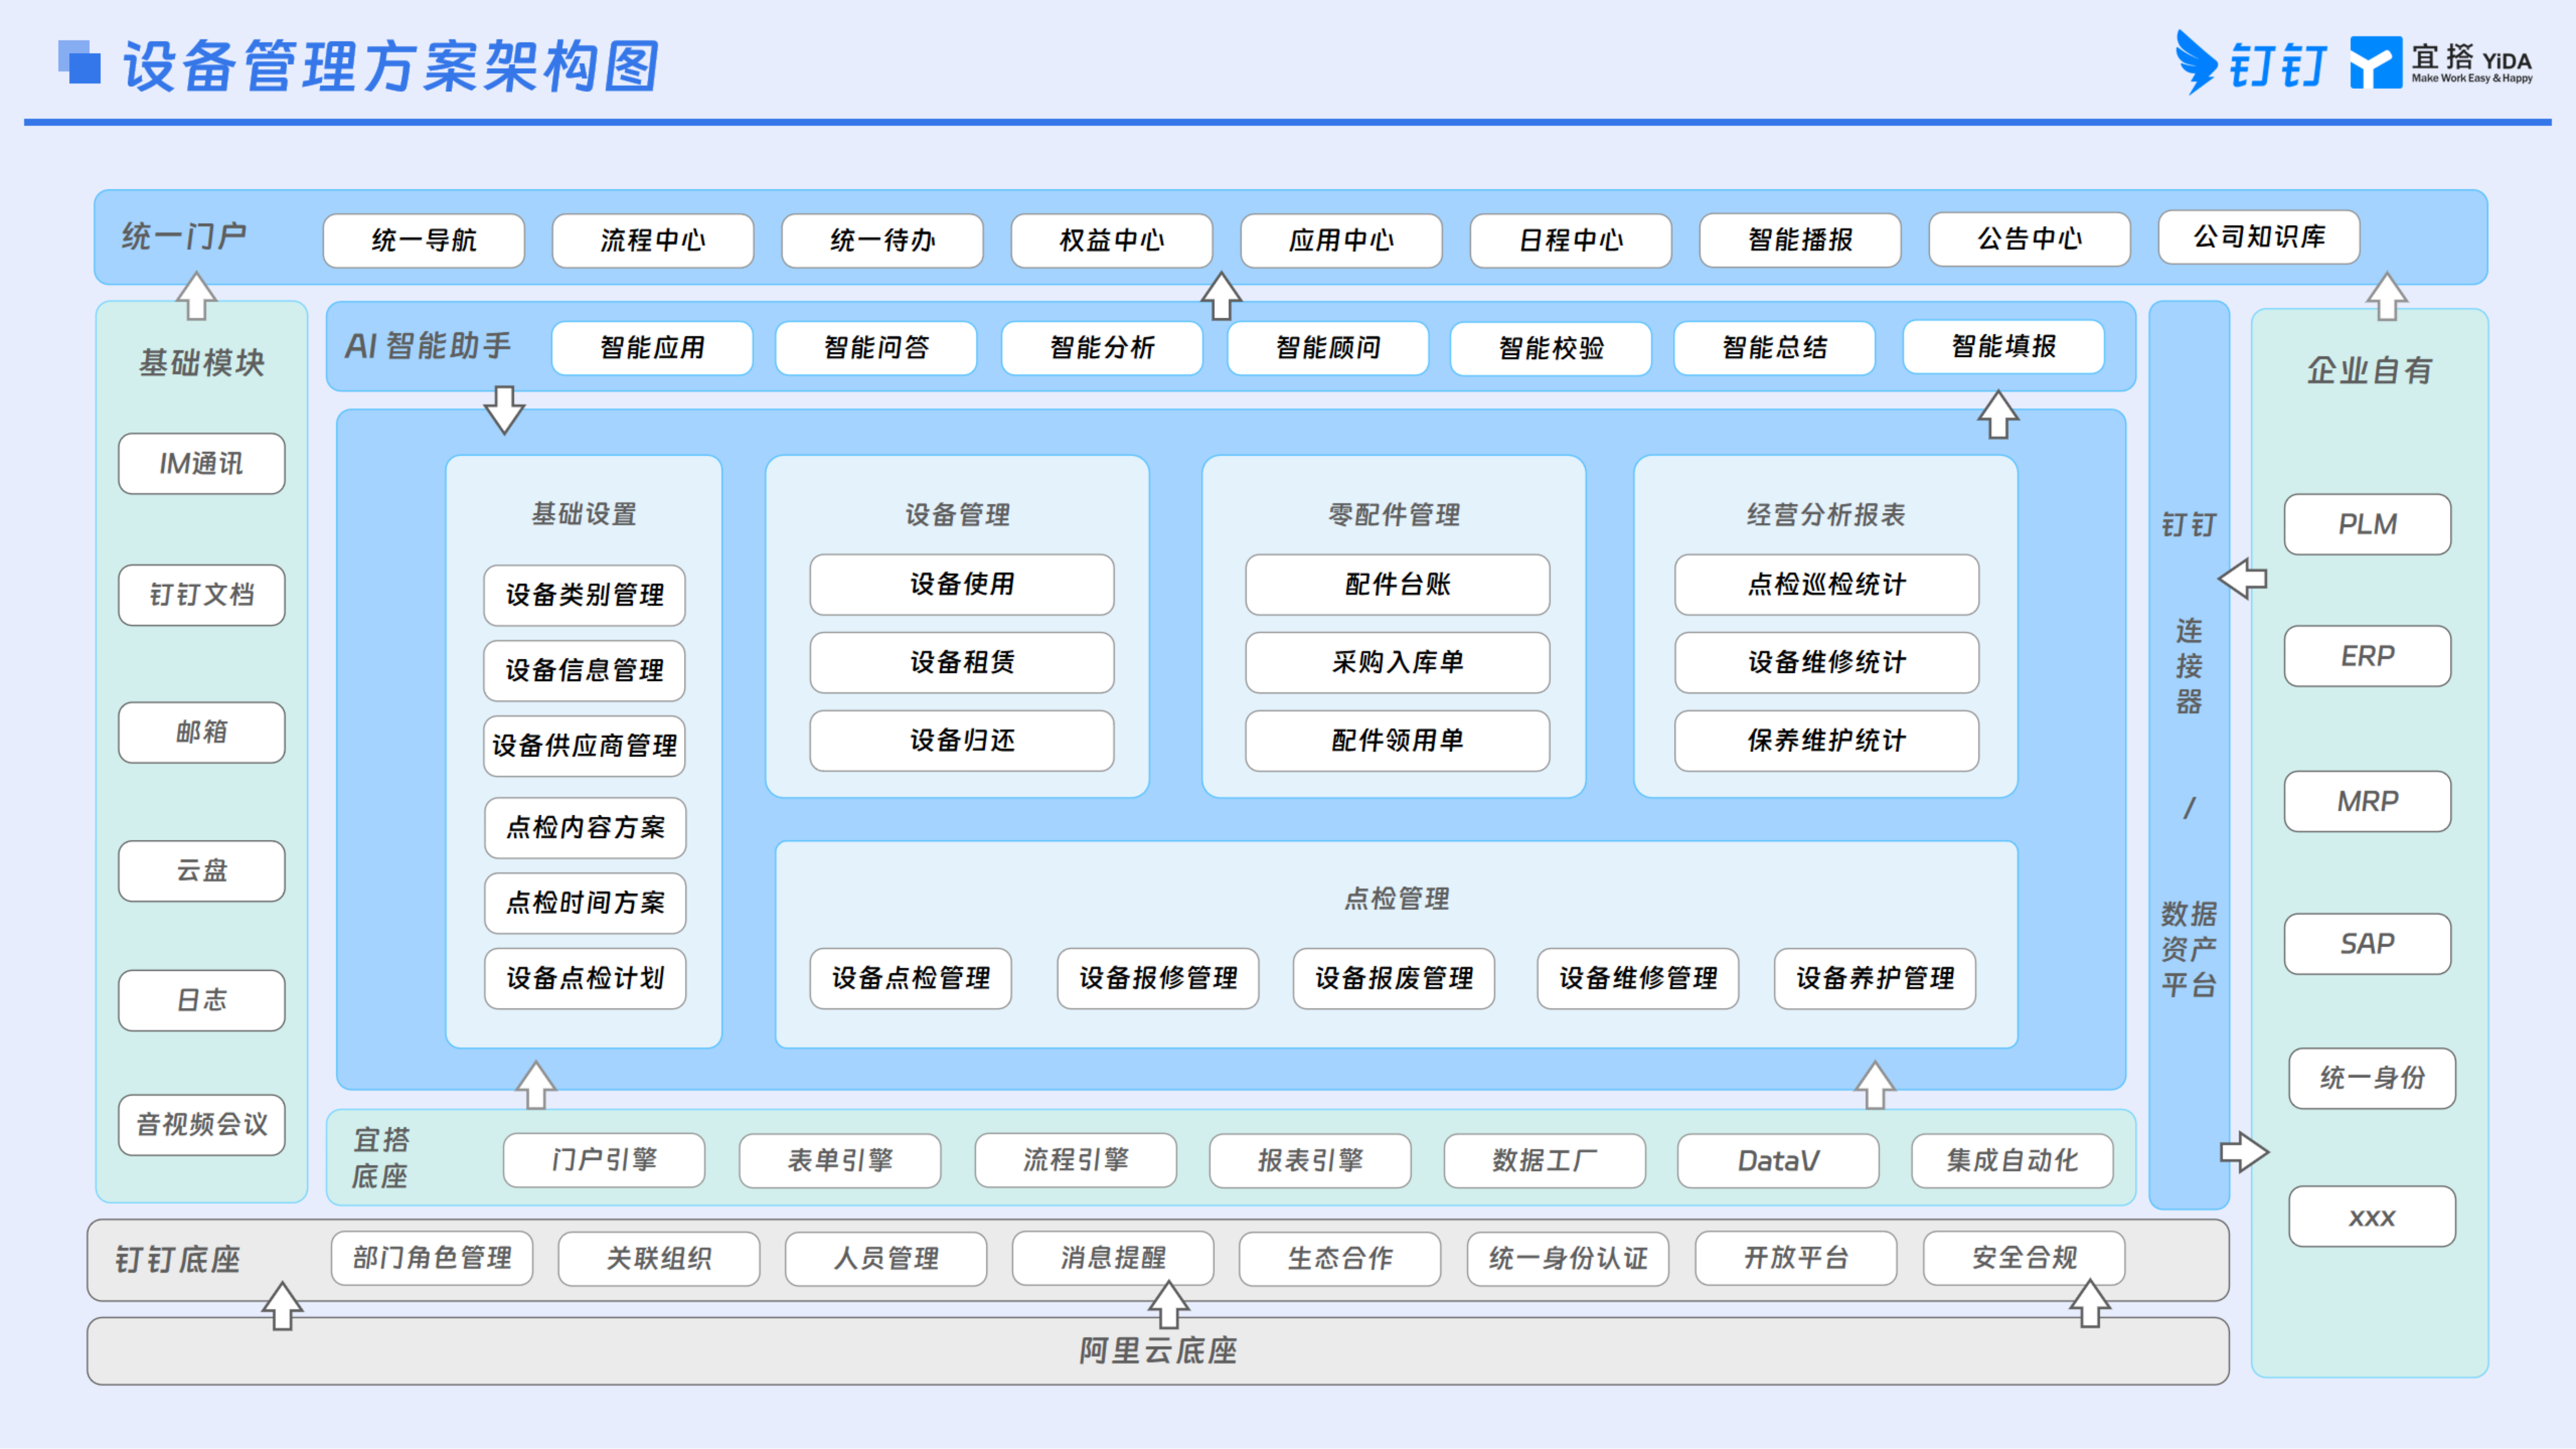Open the 点检时间方案 box
This screenshot has width=2576, height=1449.
click(586, 903)
